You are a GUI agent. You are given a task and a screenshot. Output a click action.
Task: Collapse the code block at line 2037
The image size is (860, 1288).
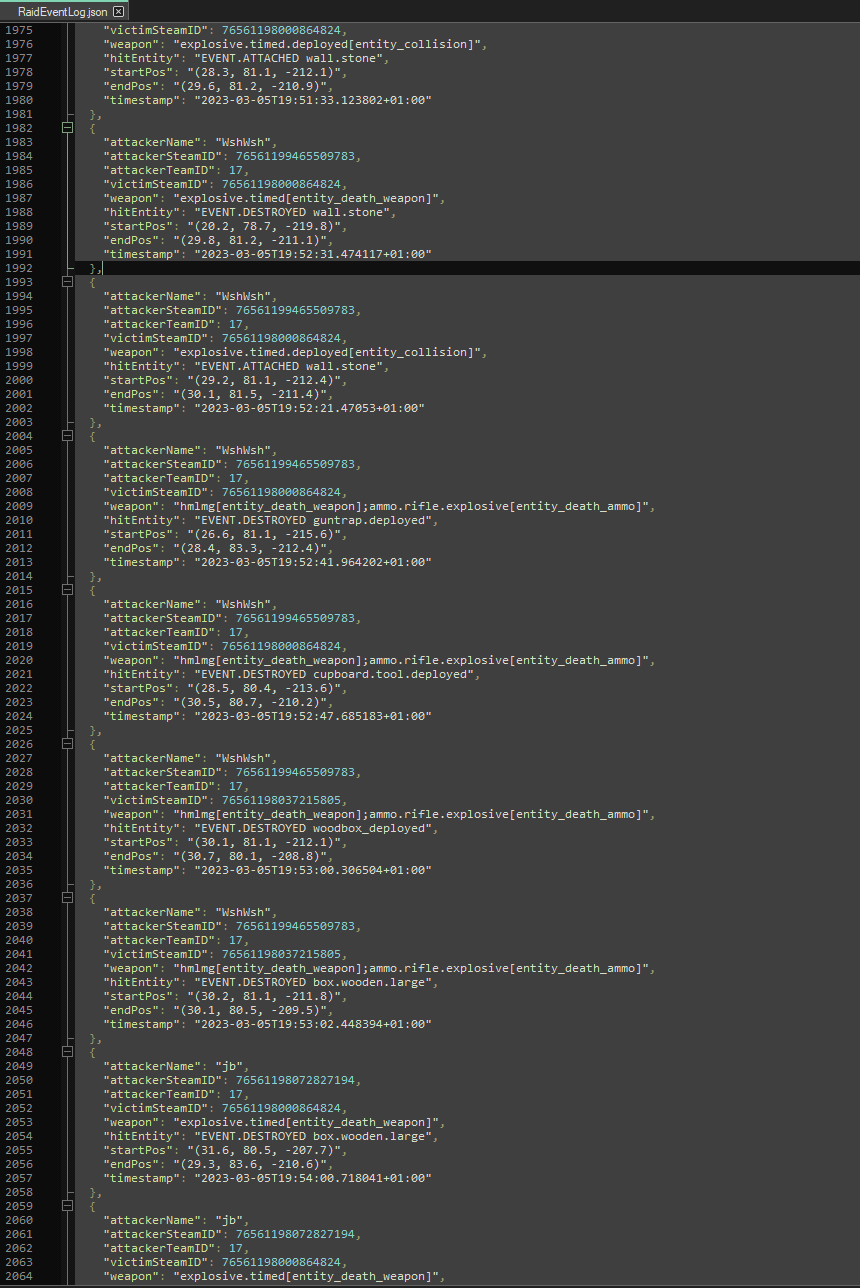67,898
